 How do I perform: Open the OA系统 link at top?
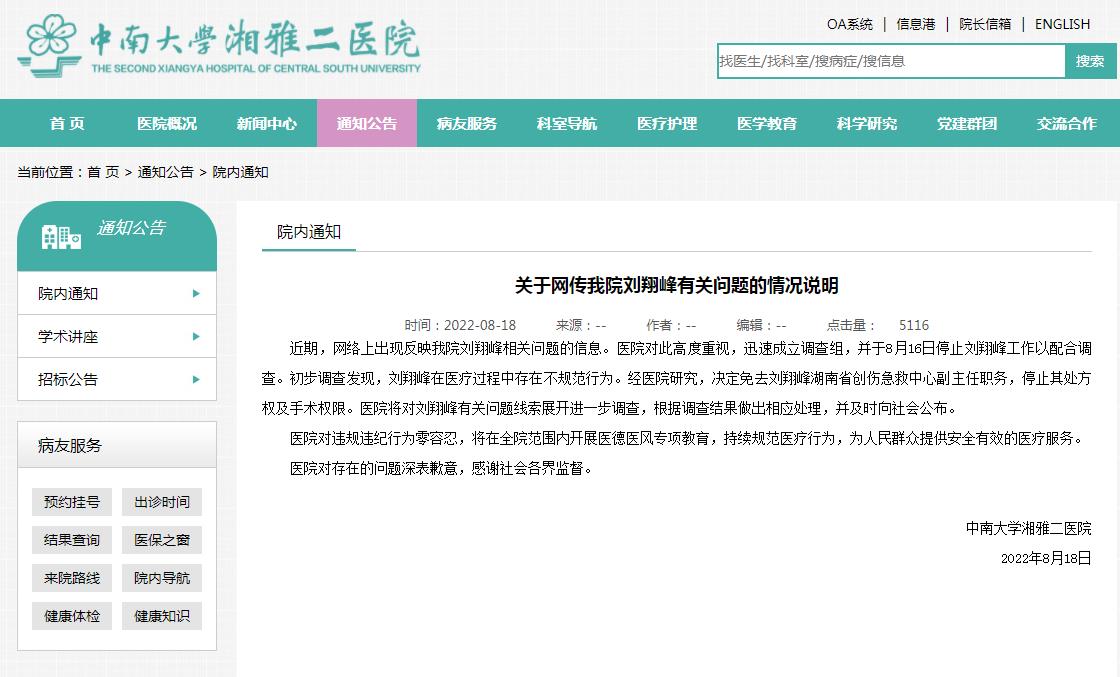pos(850,24)
